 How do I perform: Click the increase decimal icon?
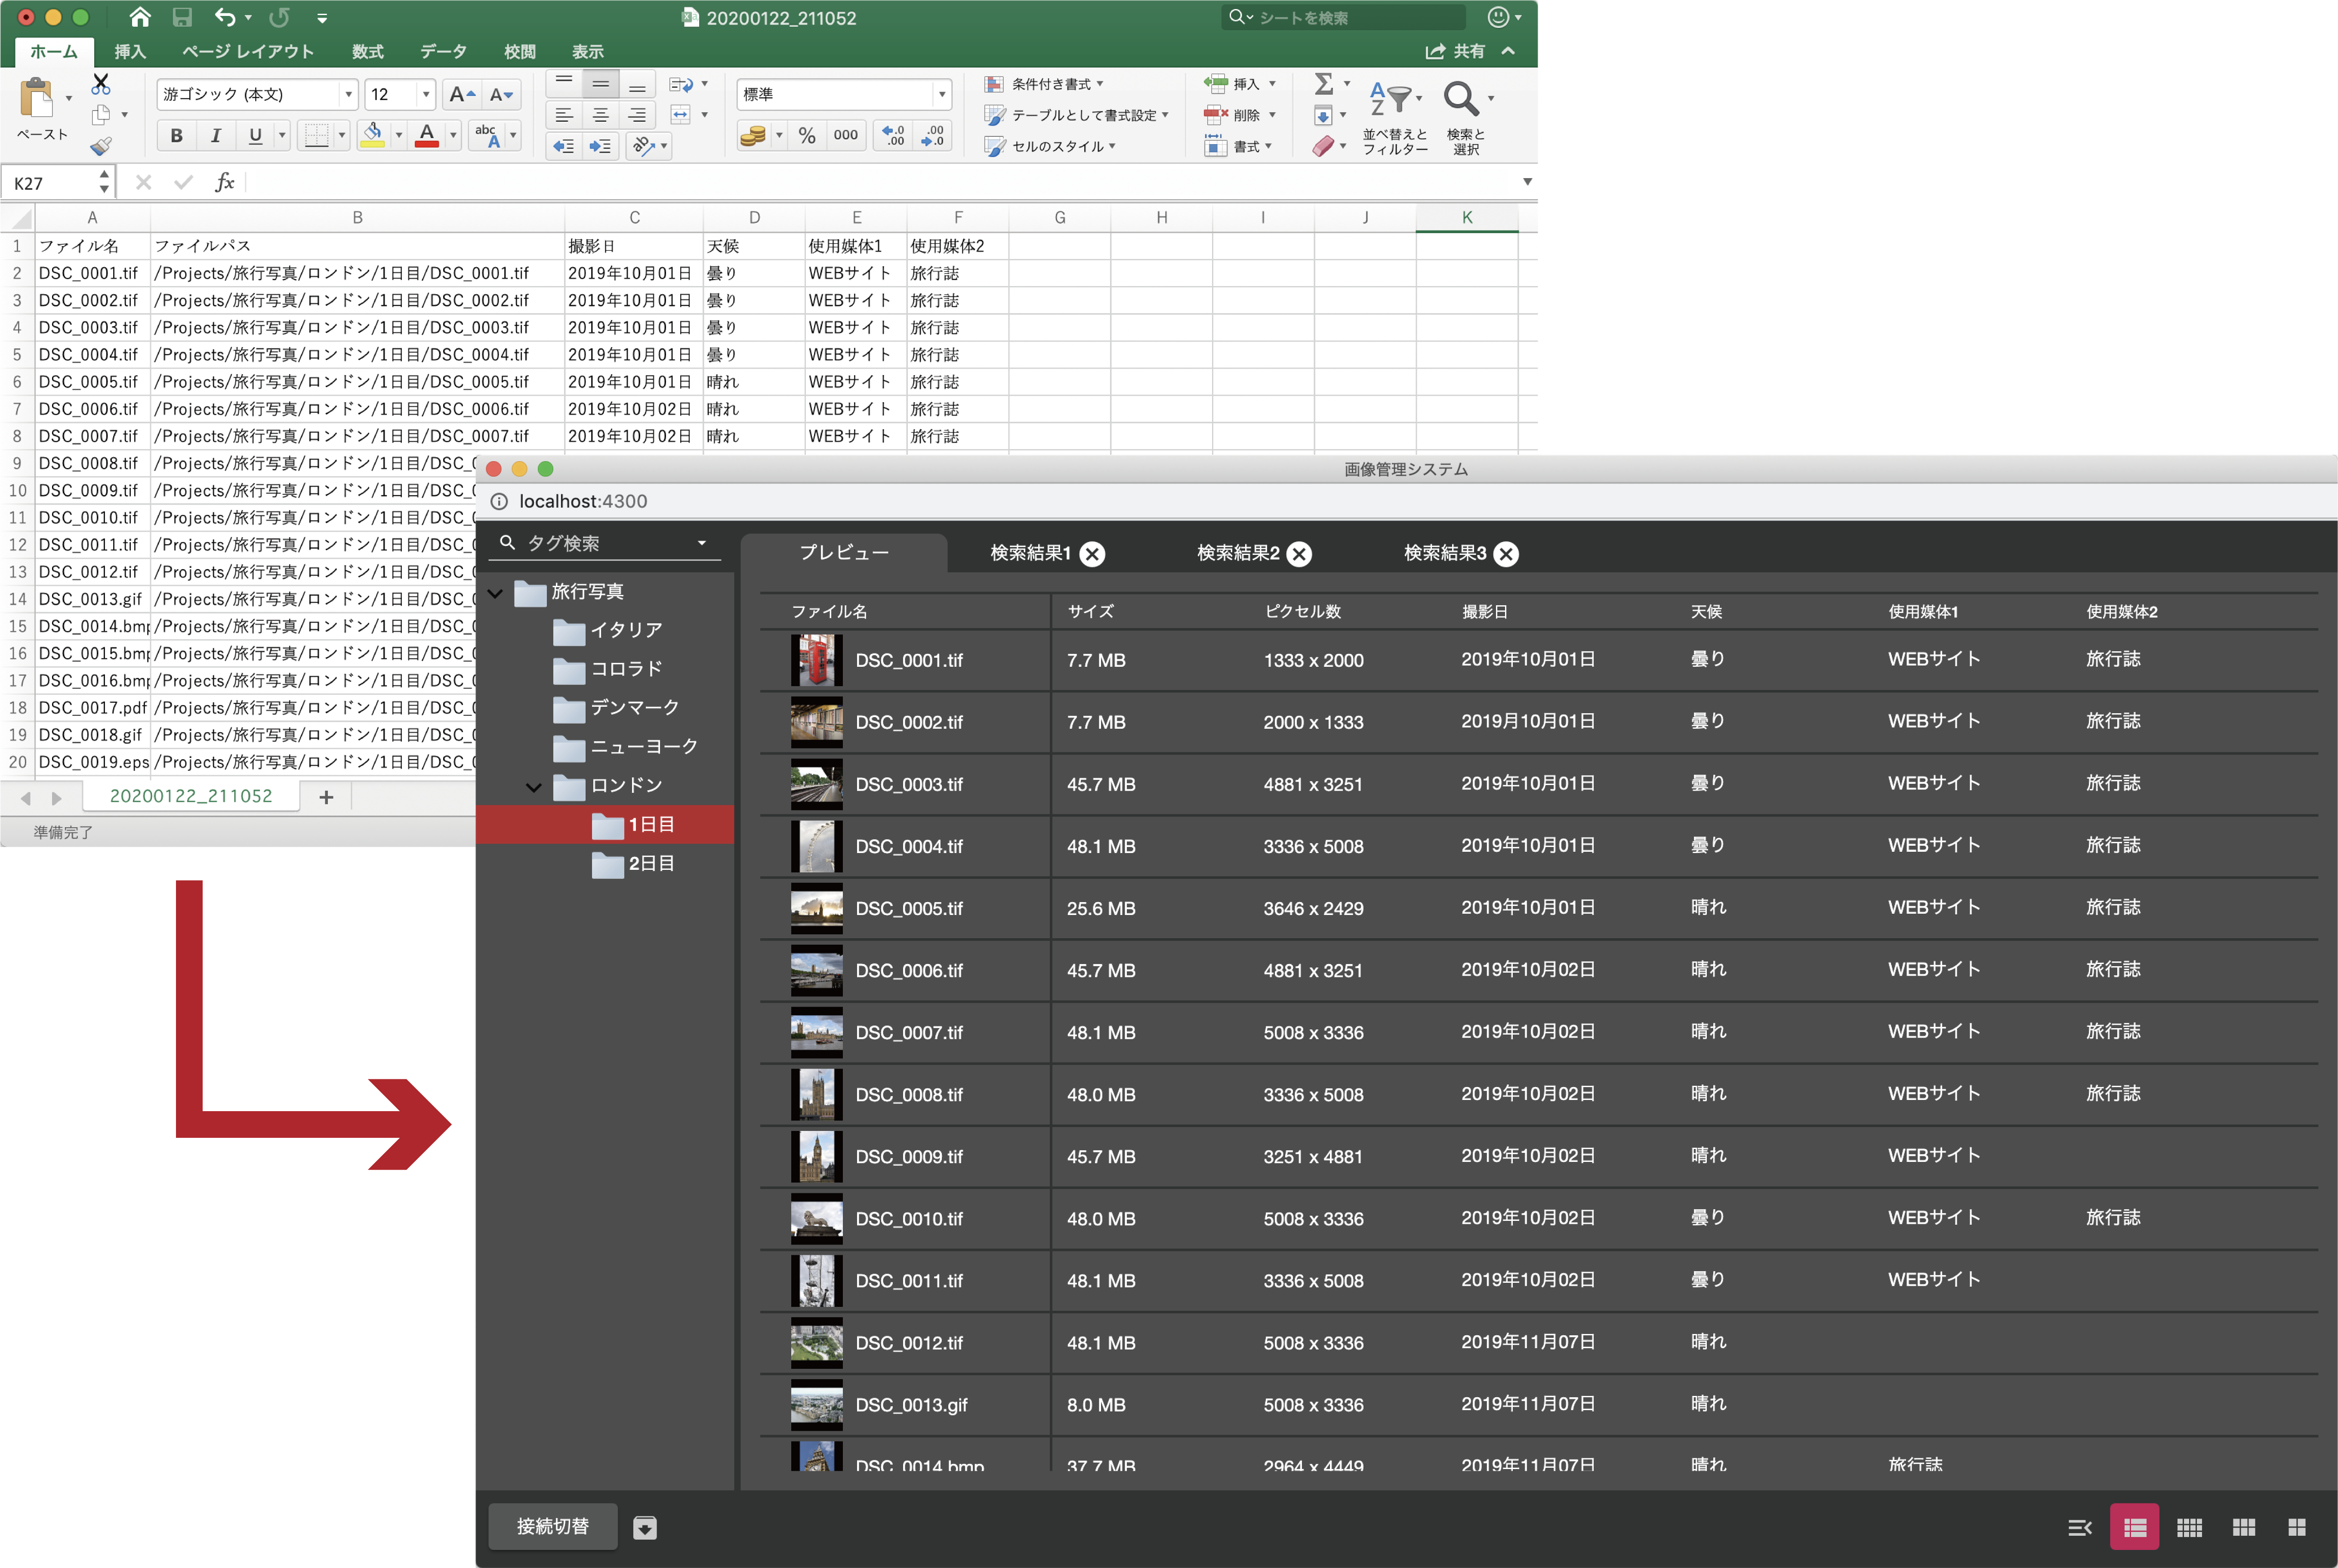(893, 135)
